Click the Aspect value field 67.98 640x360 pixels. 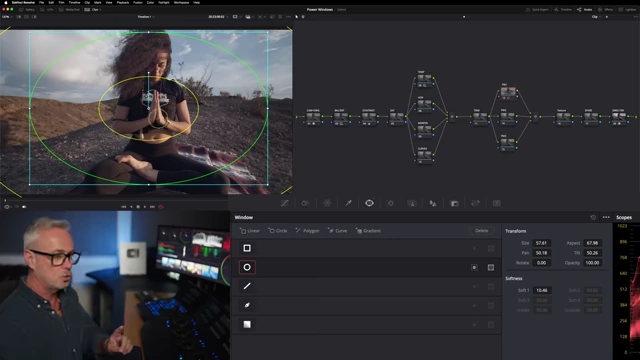tap(592, 243)
